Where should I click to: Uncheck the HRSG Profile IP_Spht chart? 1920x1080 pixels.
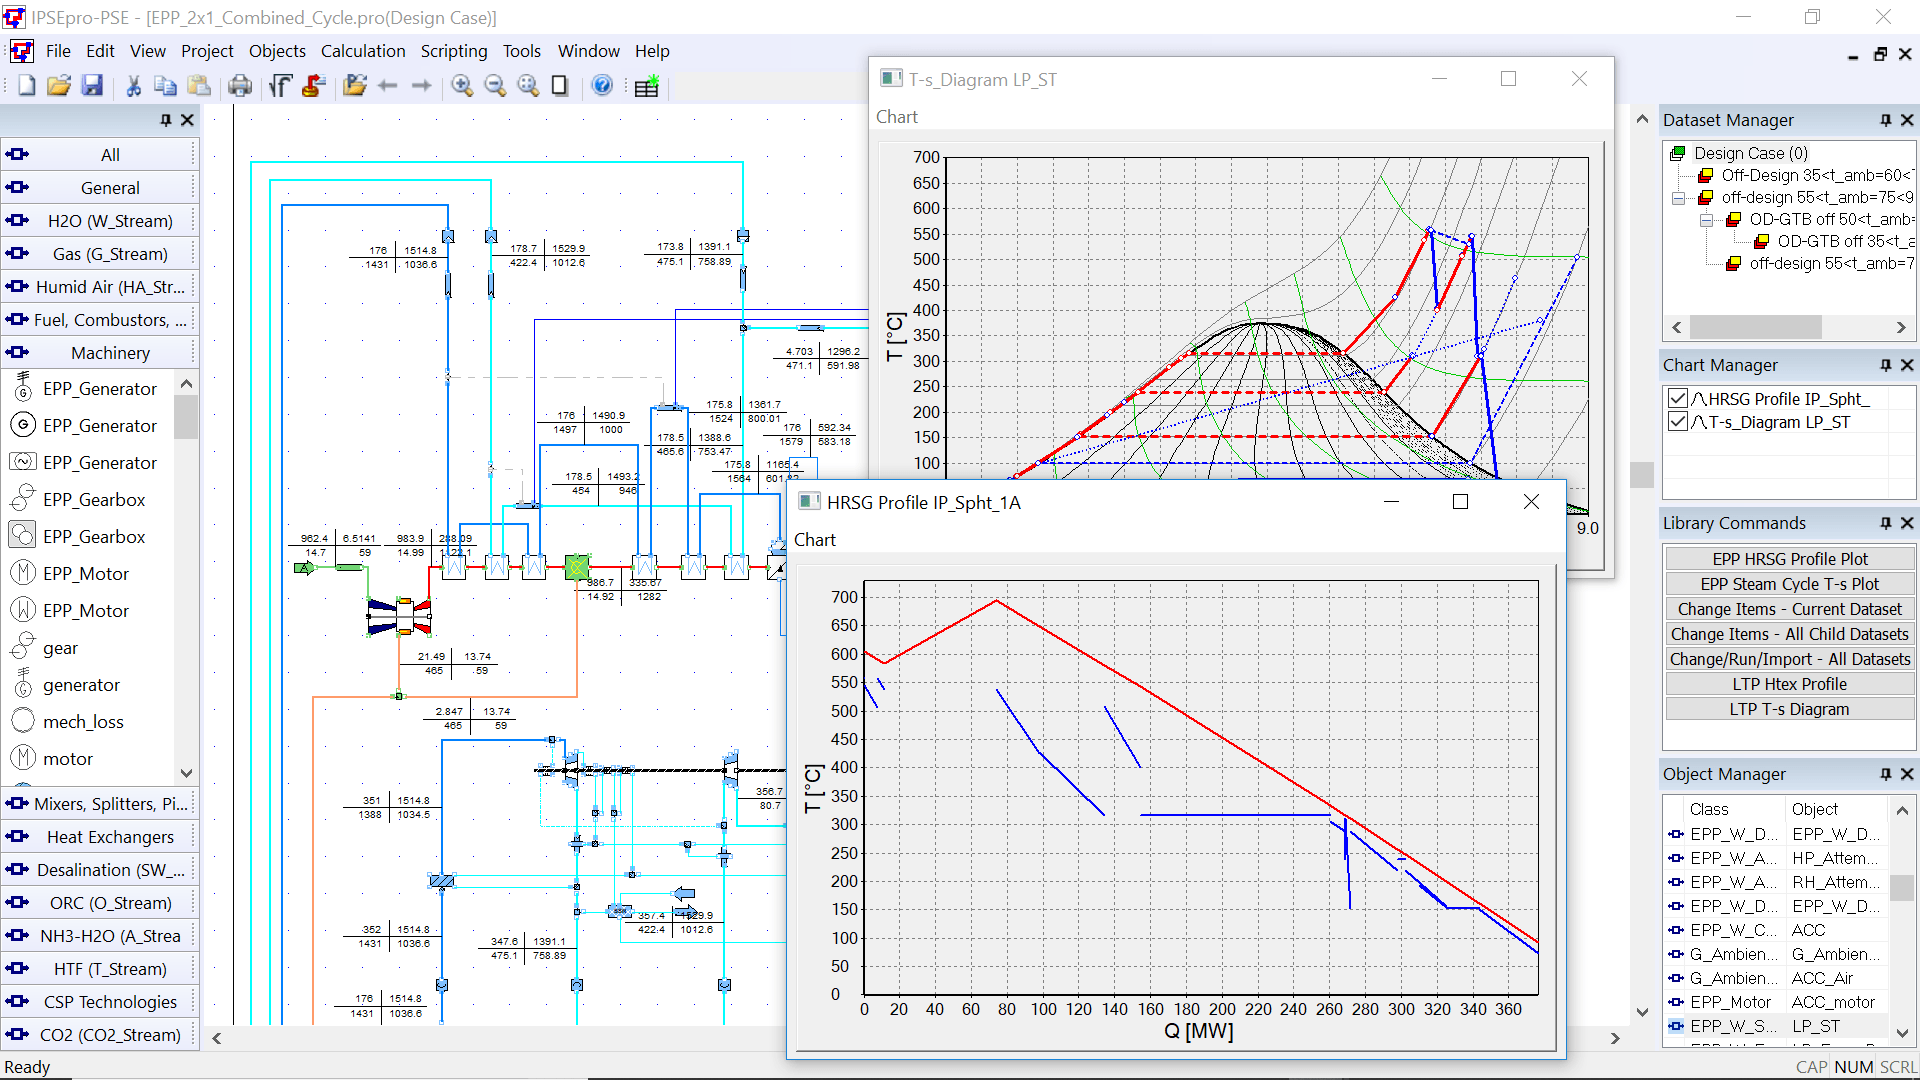coord(1677,398)
